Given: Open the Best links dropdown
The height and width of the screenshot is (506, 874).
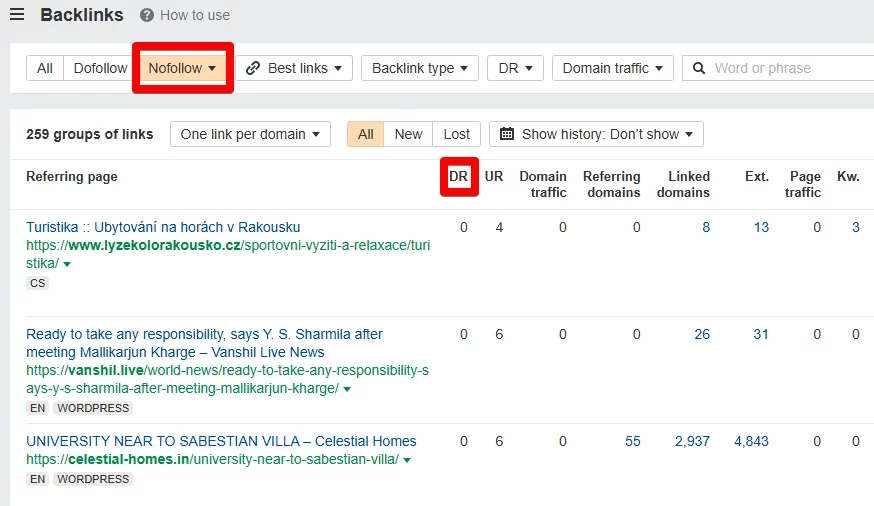Looking at the screenshot, I should pos(294,68).
